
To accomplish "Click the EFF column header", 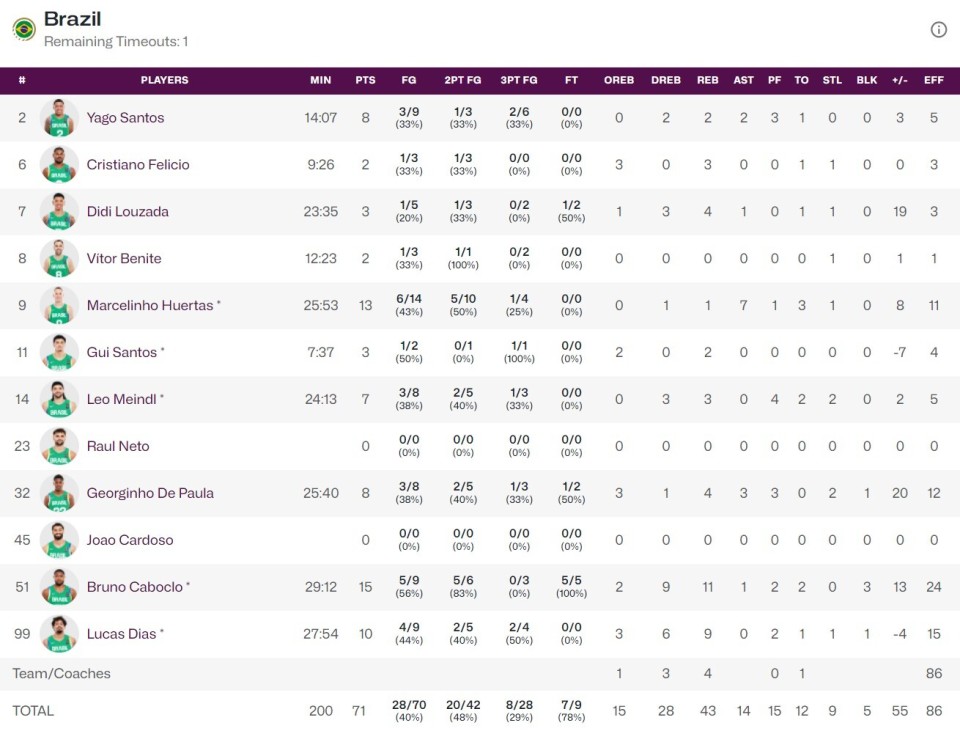I will (x=933, y=80).
